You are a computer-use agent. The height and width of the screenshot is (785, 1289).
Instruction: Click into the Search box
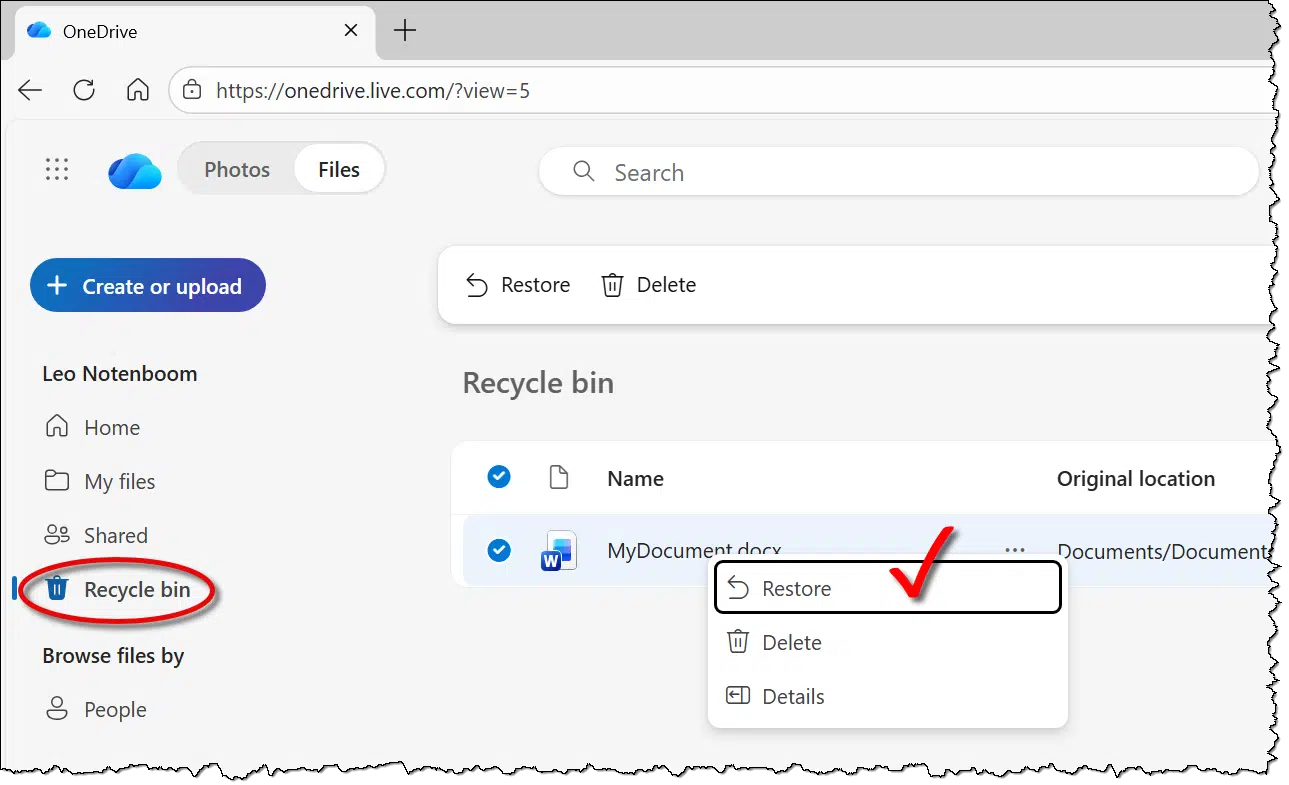[900, 173]
